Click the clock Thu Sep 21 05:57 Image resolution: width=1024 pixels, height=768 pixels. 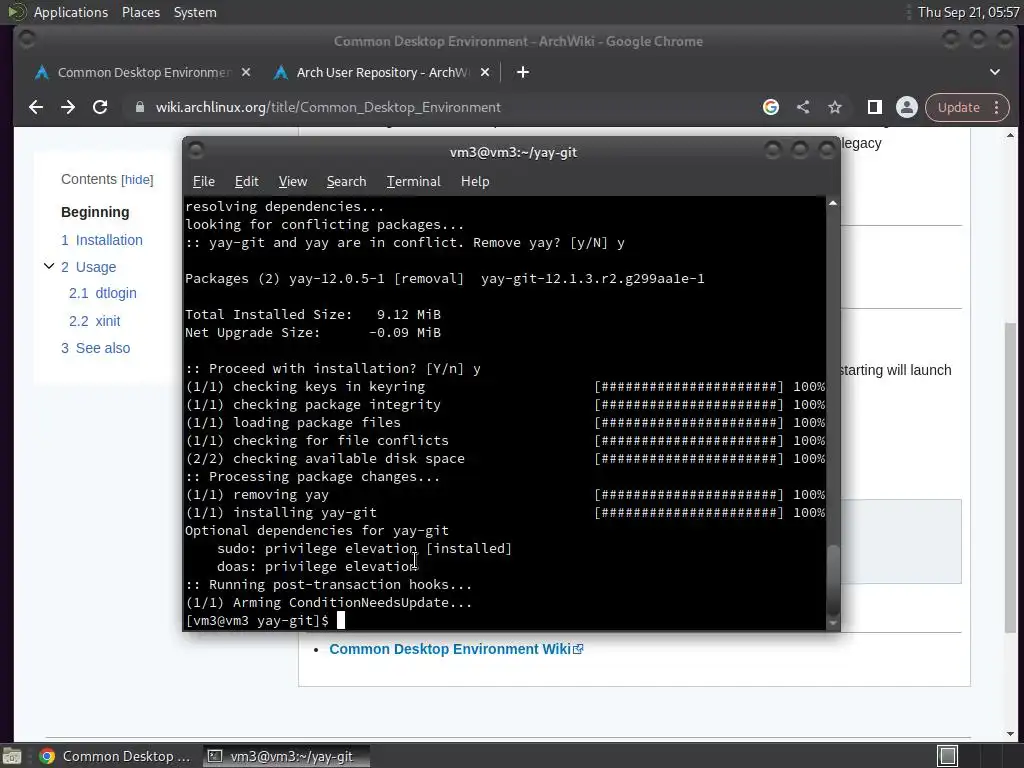pyautogui.click(x=968, y=12)
